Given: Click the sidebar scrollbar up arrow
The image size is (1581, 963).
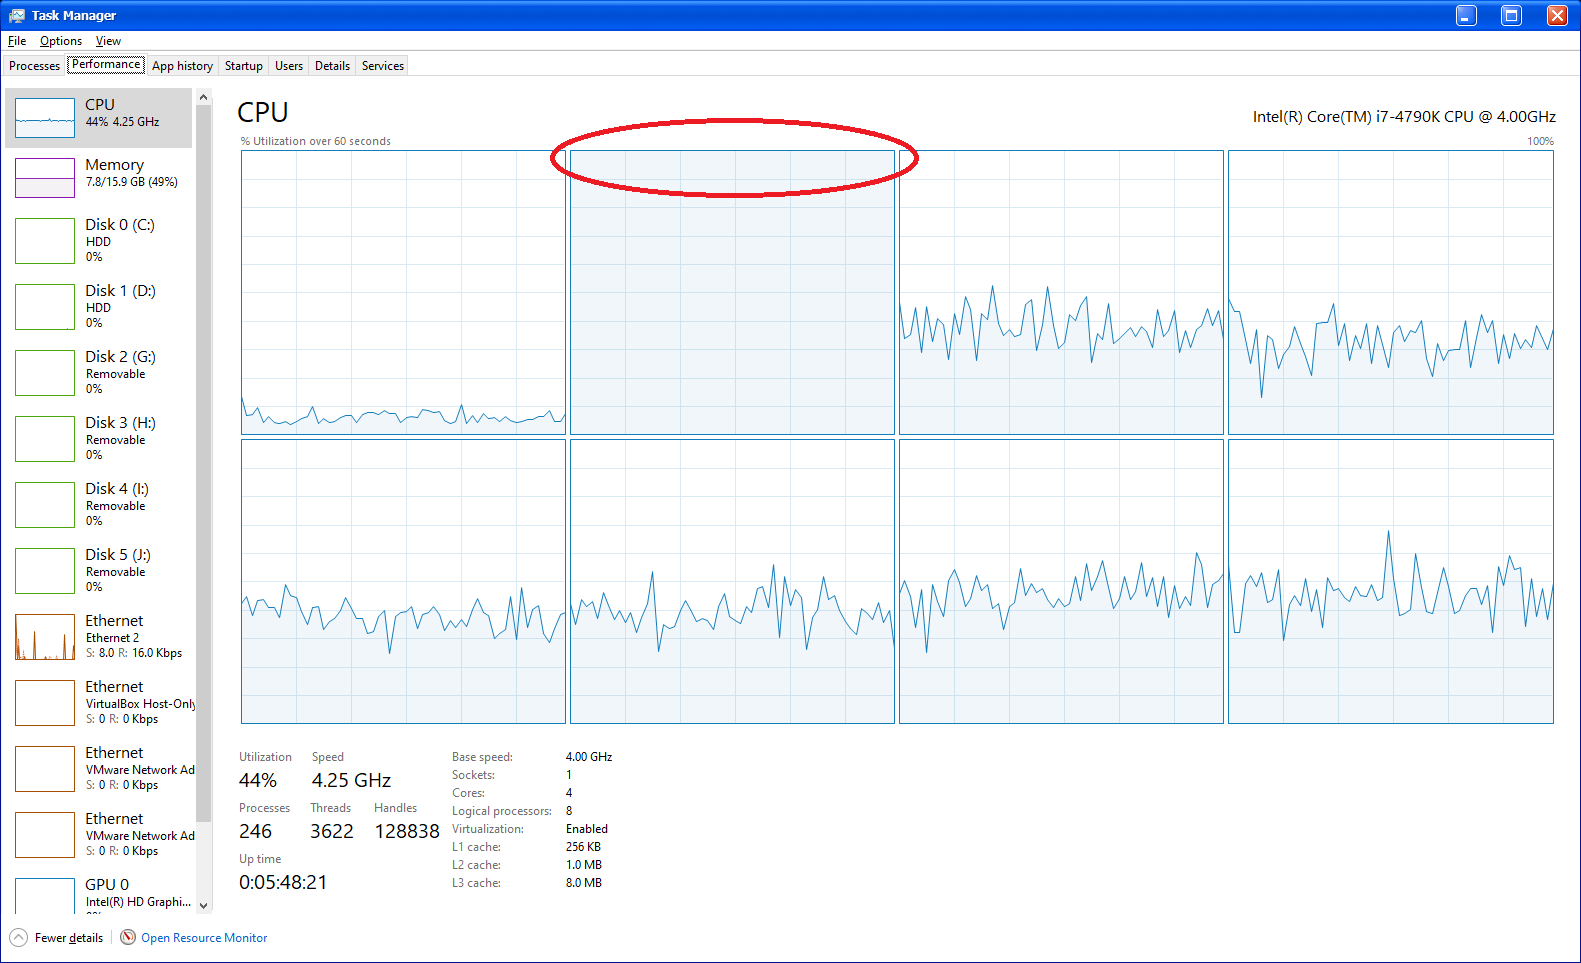Looking at the screenshot, I should point(204,97).
